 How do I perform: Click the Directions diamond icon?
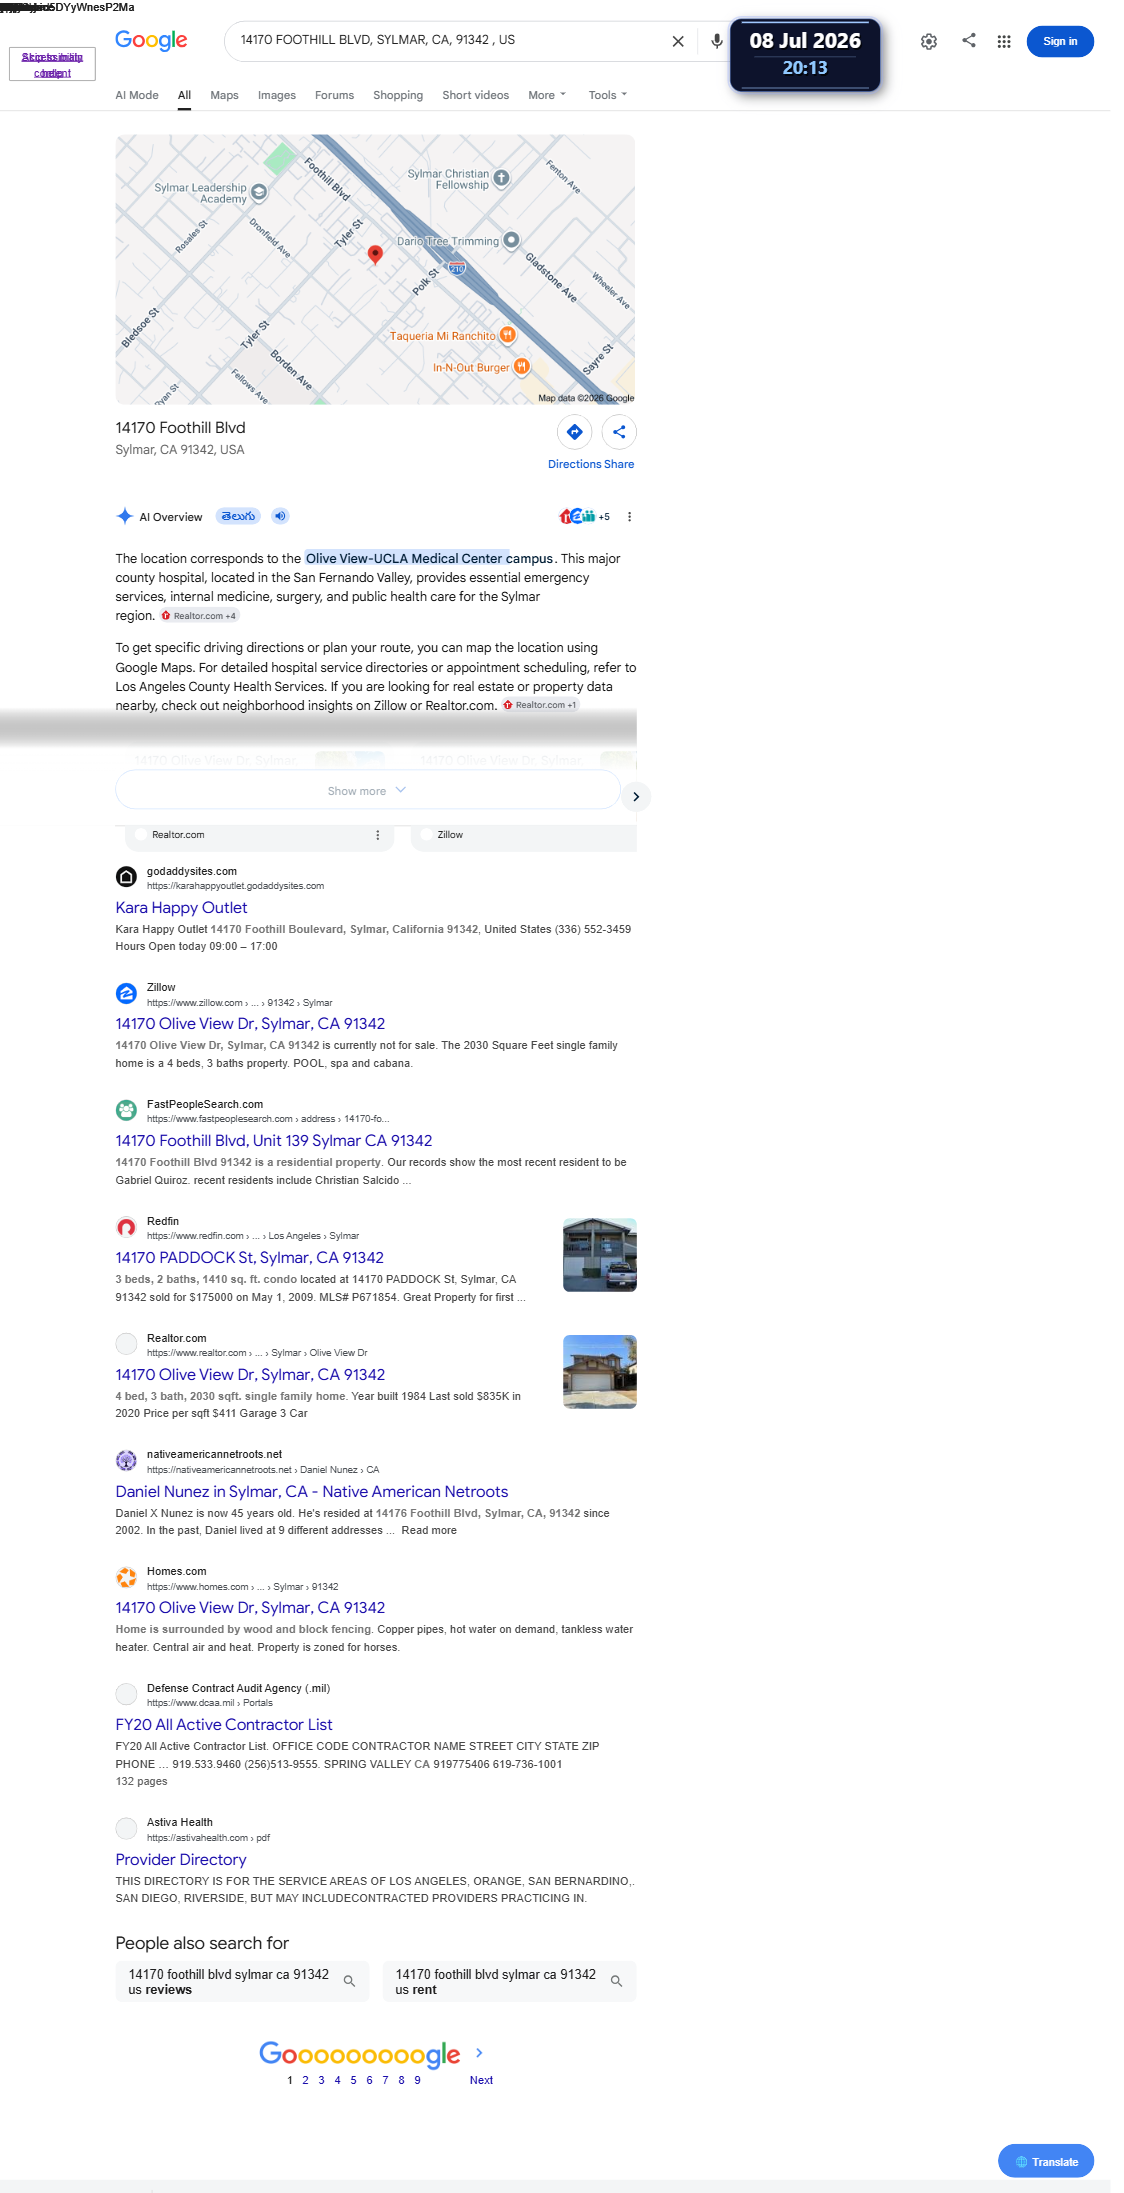click(575, 432)
